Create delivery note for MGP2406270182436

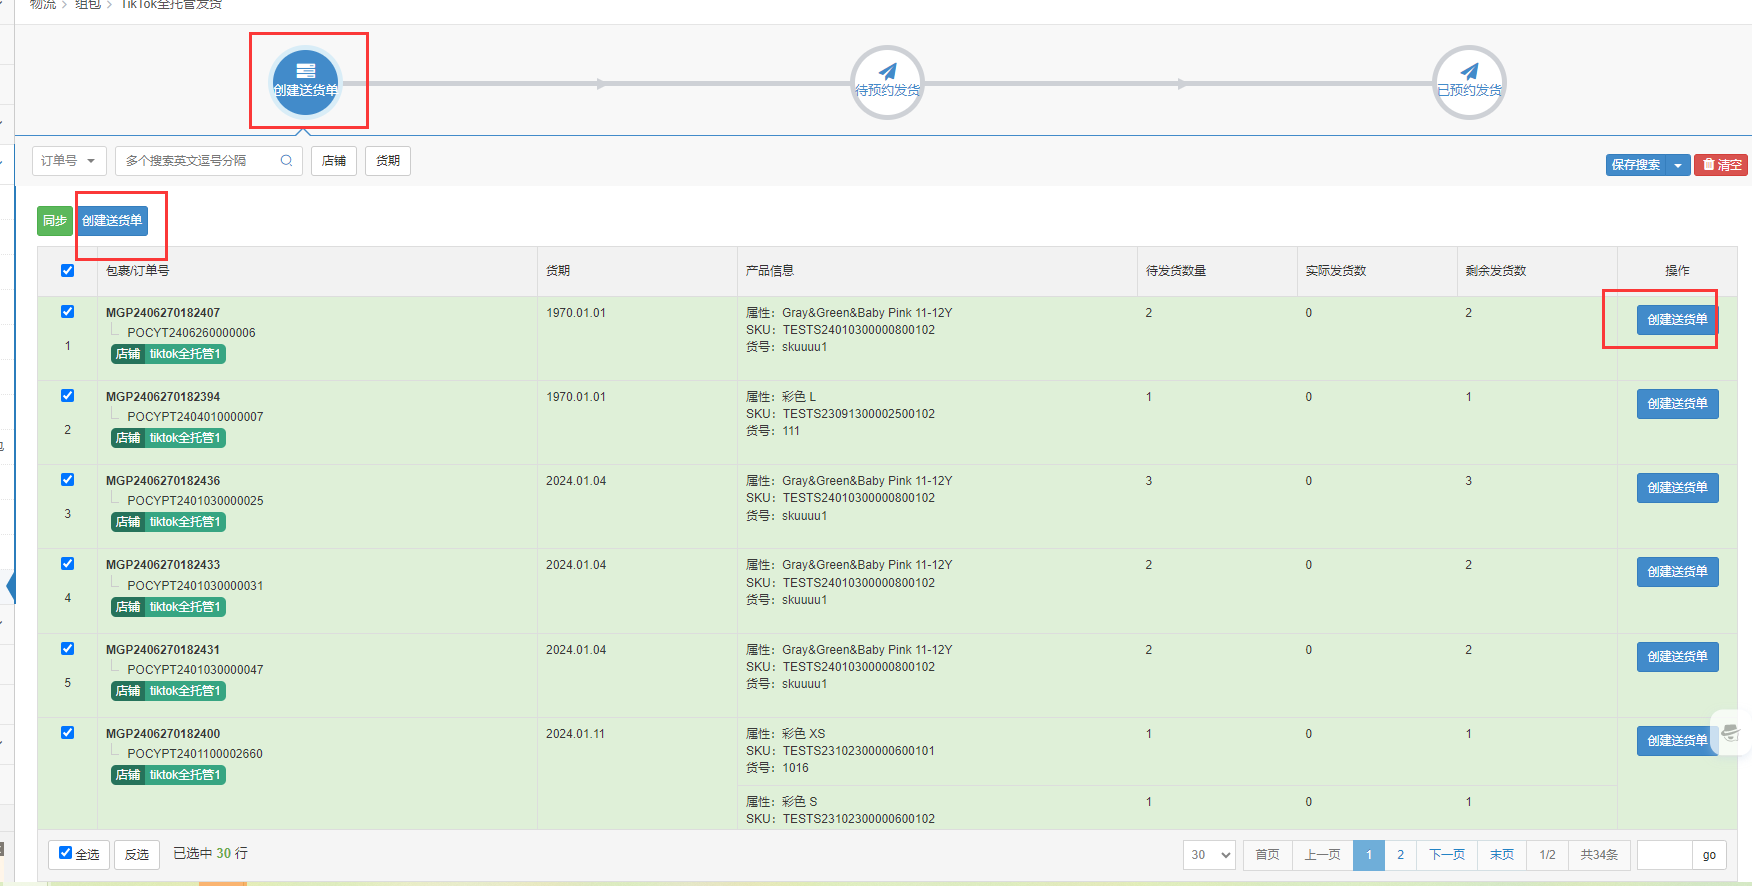click(1677, 488)
